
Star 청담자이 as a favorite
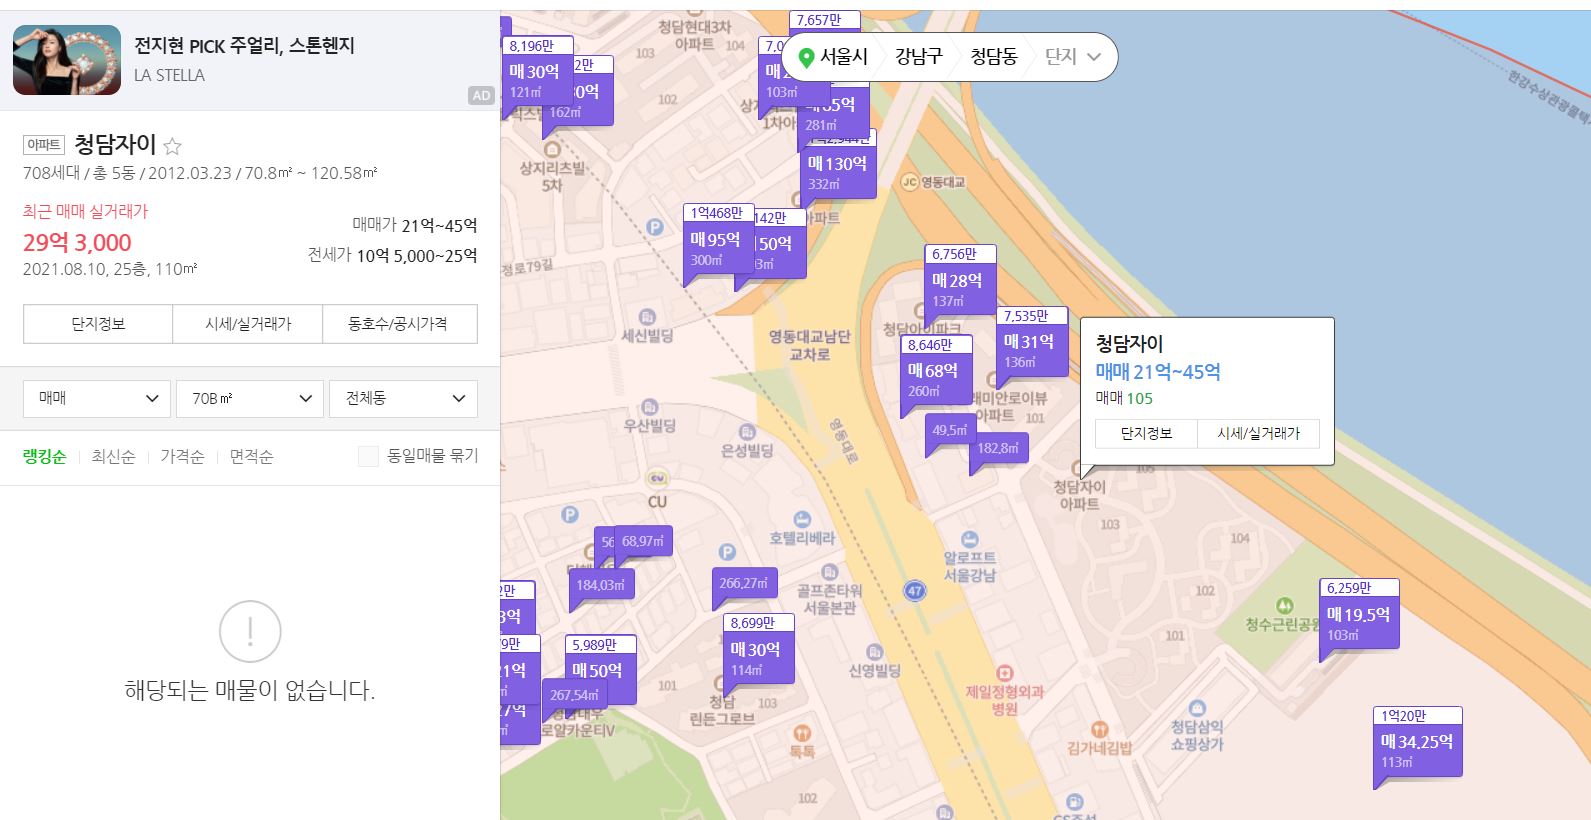172,146
